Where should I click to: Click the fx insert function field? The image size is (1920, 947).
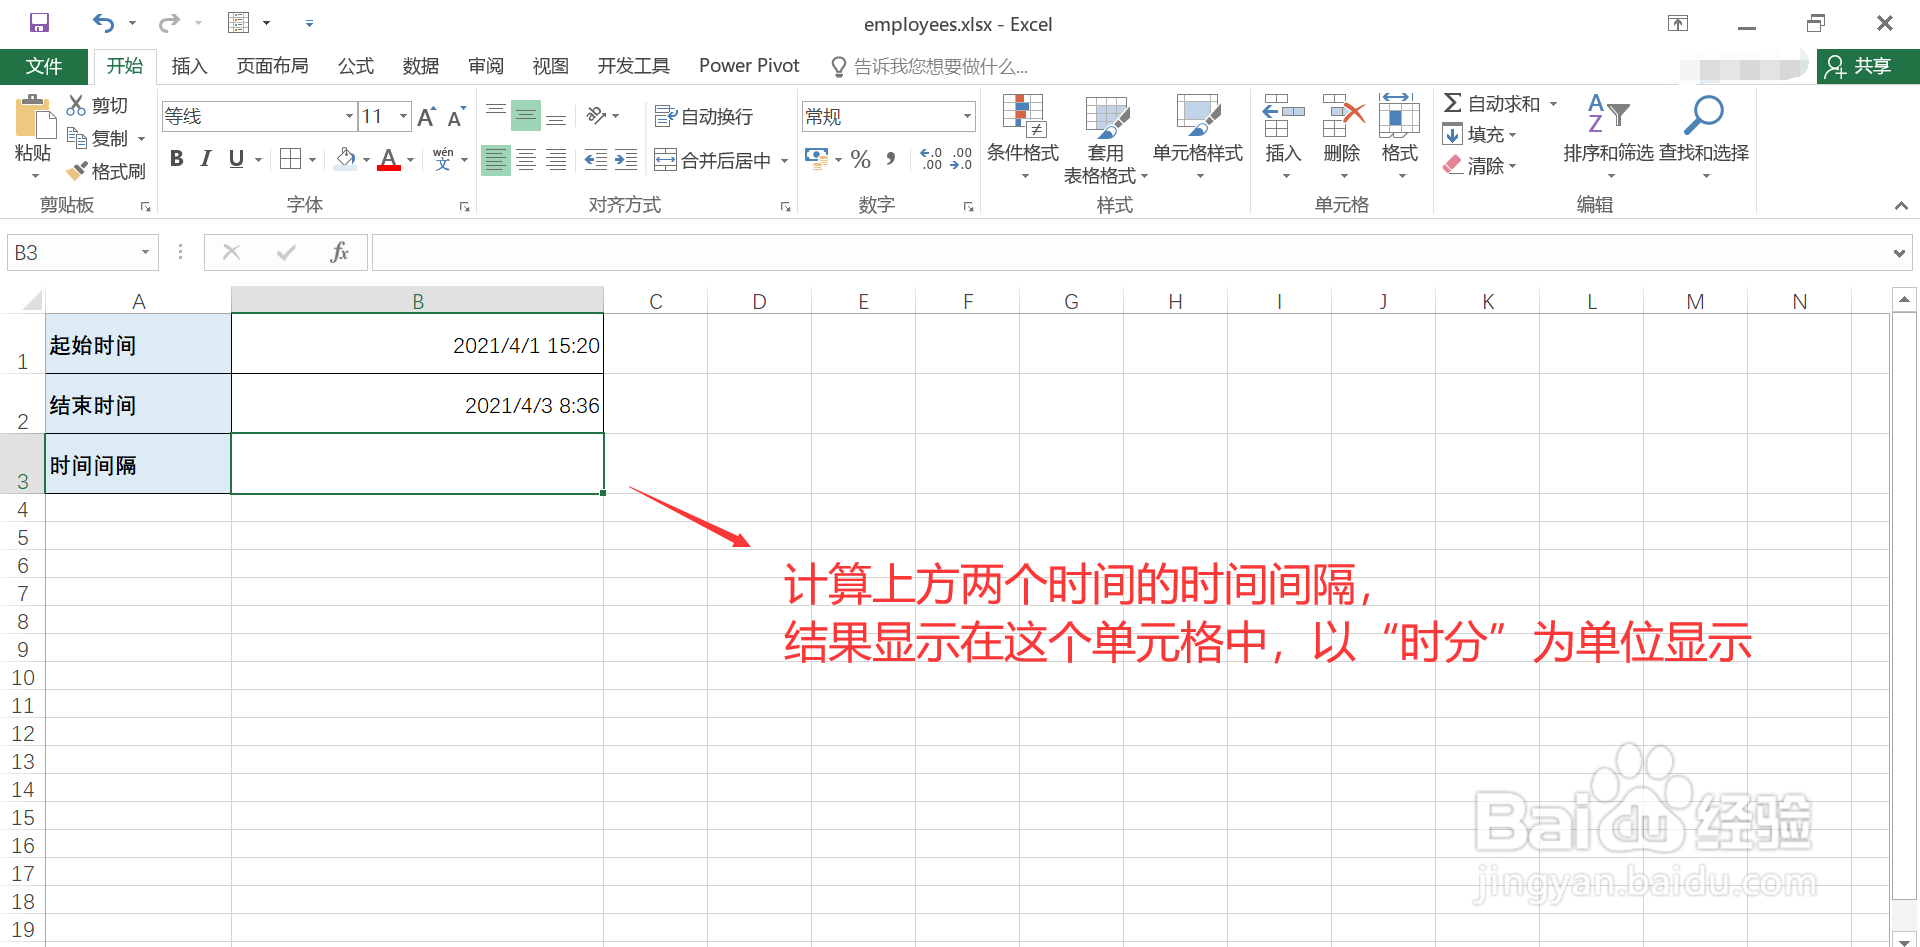pos(339,251)
